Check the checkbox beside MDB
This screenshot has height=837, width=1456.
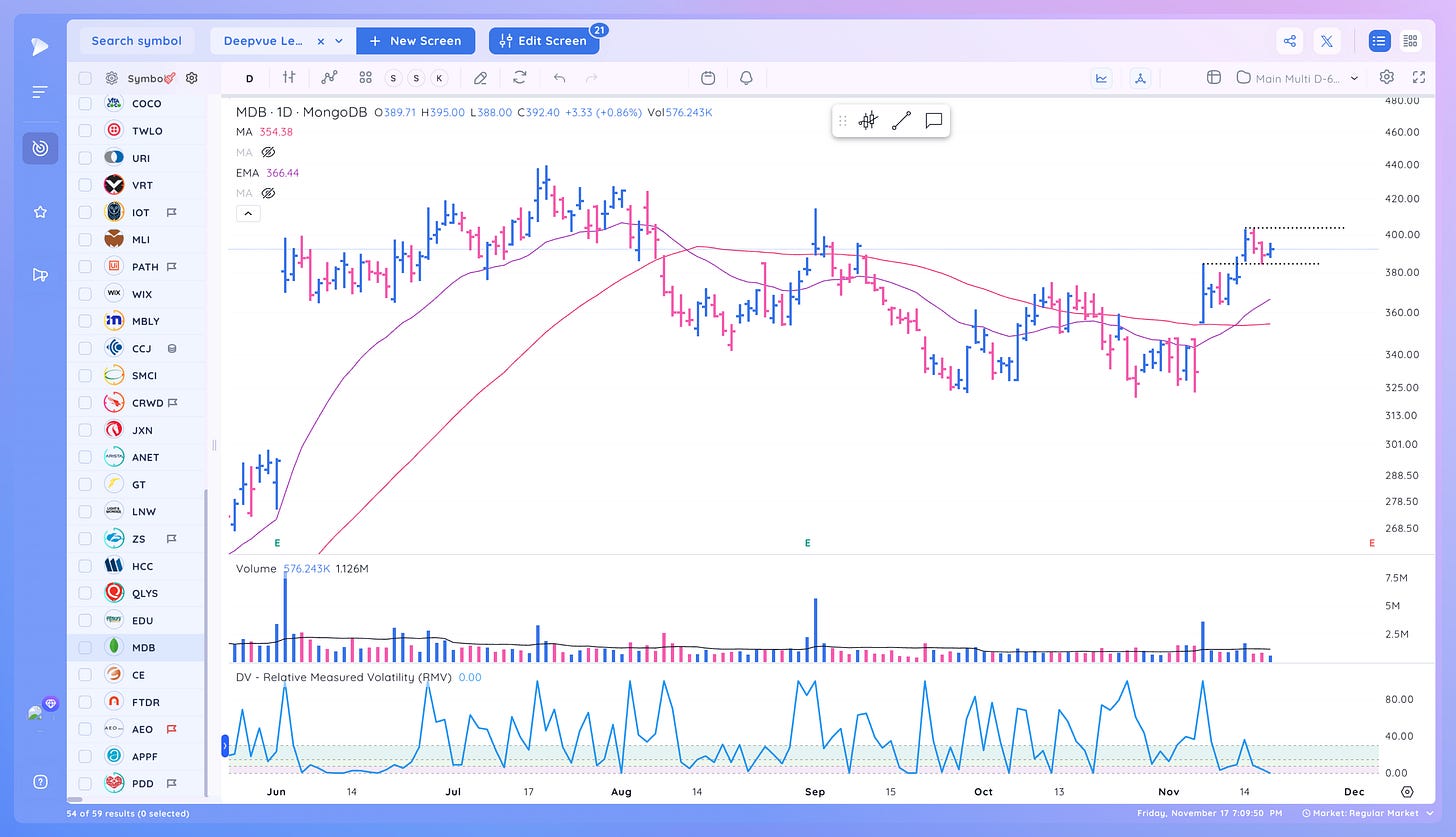click(85, 648)
